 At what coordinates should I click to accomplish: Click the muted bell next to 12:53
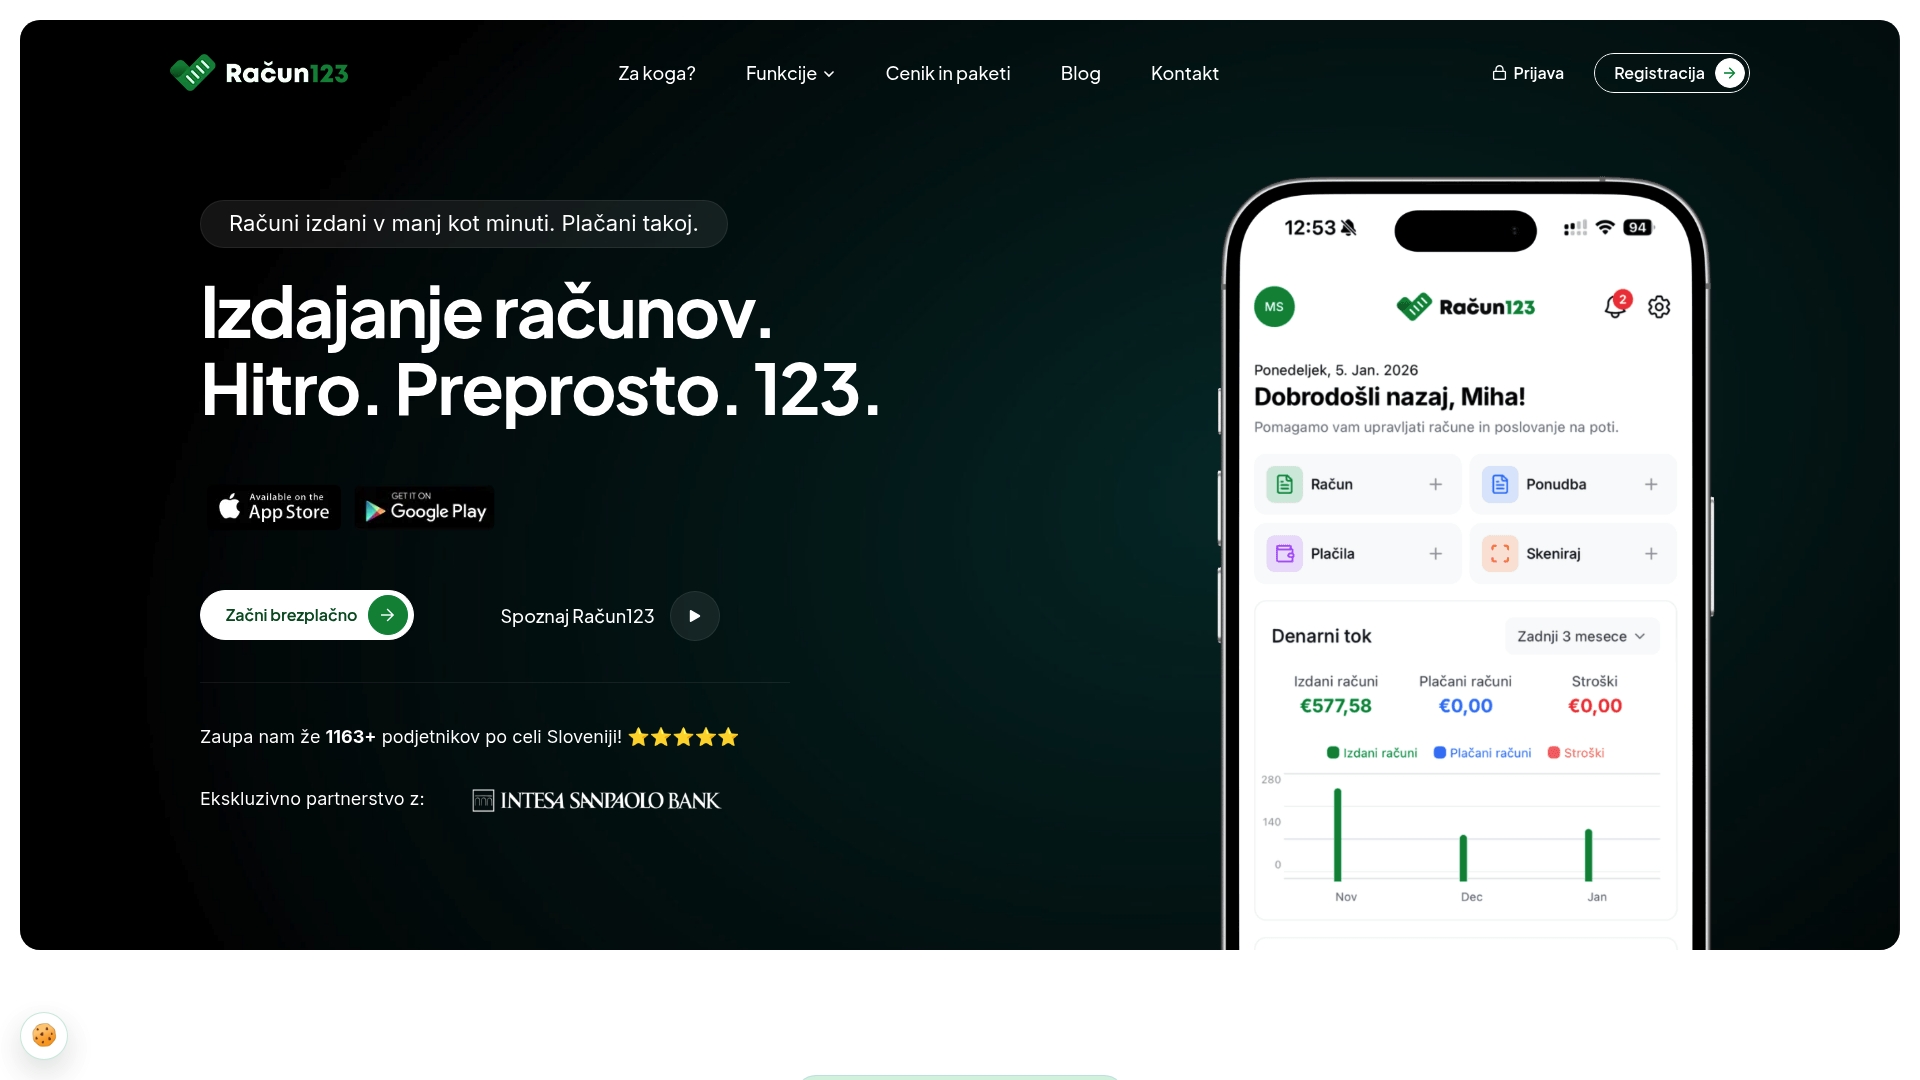(x=1349, y=228)
